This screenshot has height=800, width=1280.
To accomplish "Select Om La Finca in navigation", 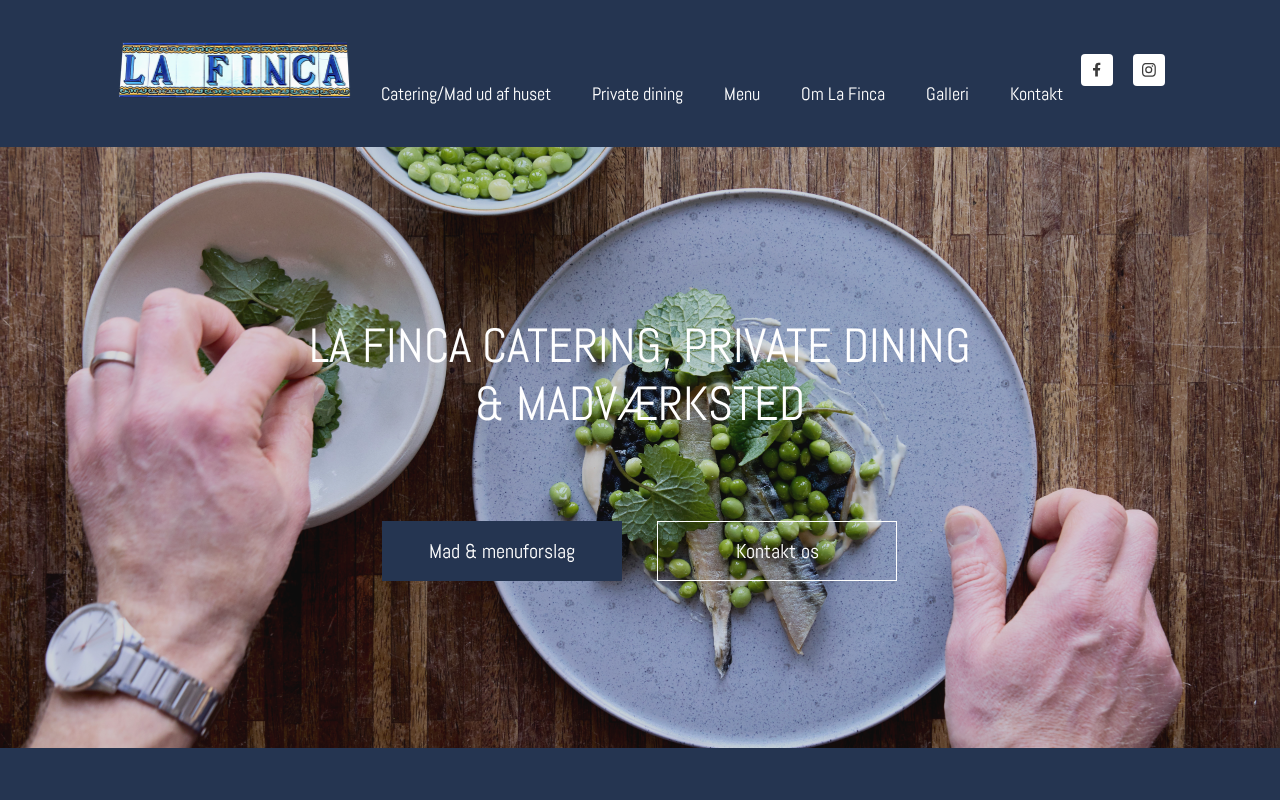I will (x=843, y=94).
